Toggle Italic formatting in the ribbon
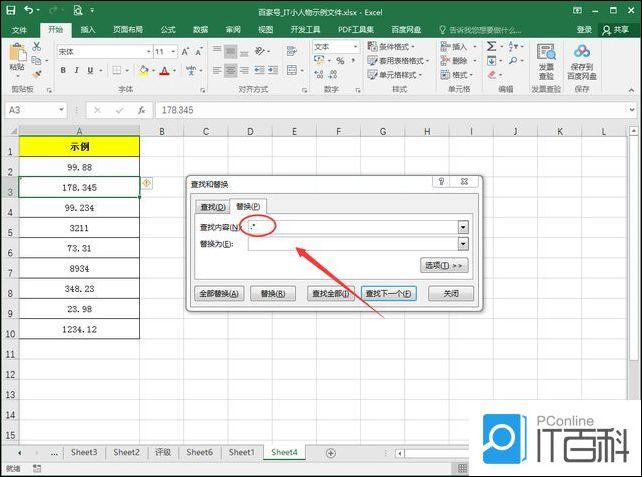642x477 pixels. (x=76, y=70)
